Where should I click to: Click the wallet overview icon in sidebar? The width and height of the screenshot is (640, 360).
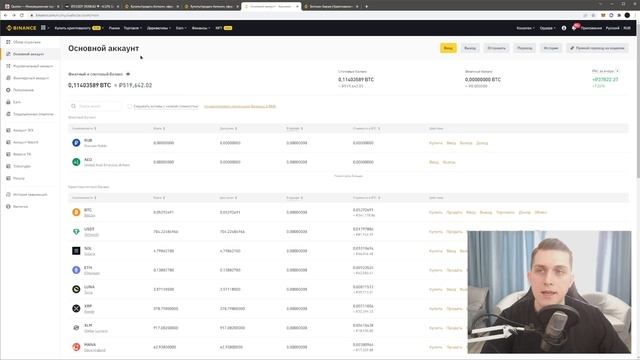click(x=8, y=42)
